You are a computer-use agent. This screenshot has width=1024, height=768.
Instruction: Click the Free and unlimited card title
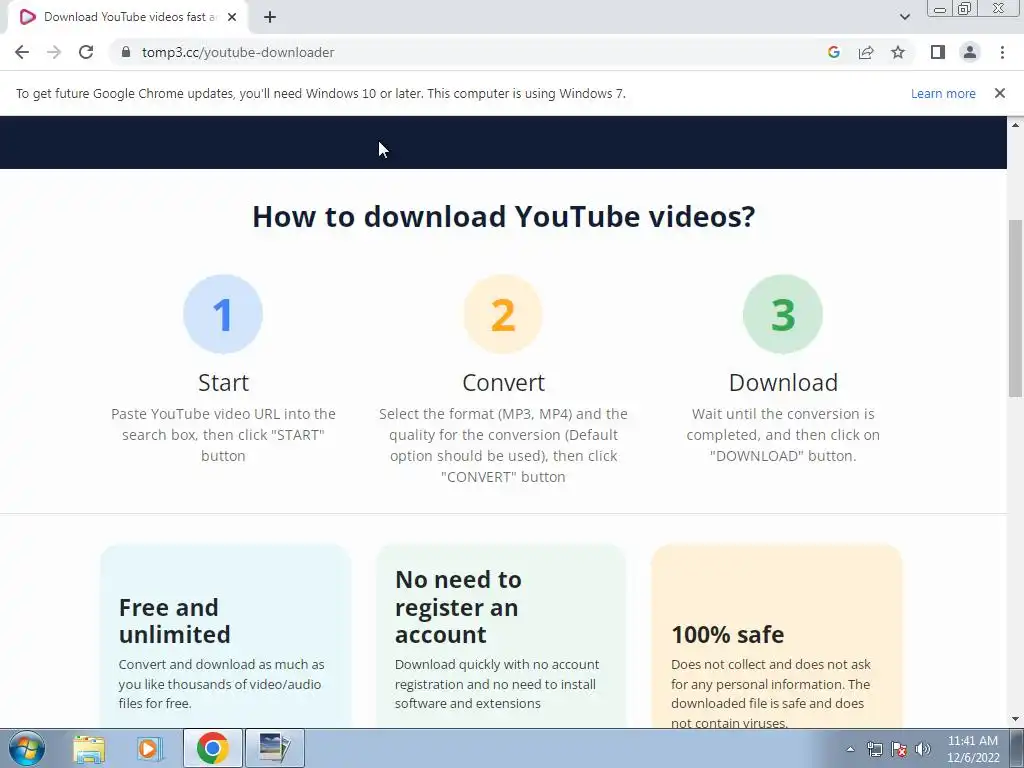click(x=174, y=621)
